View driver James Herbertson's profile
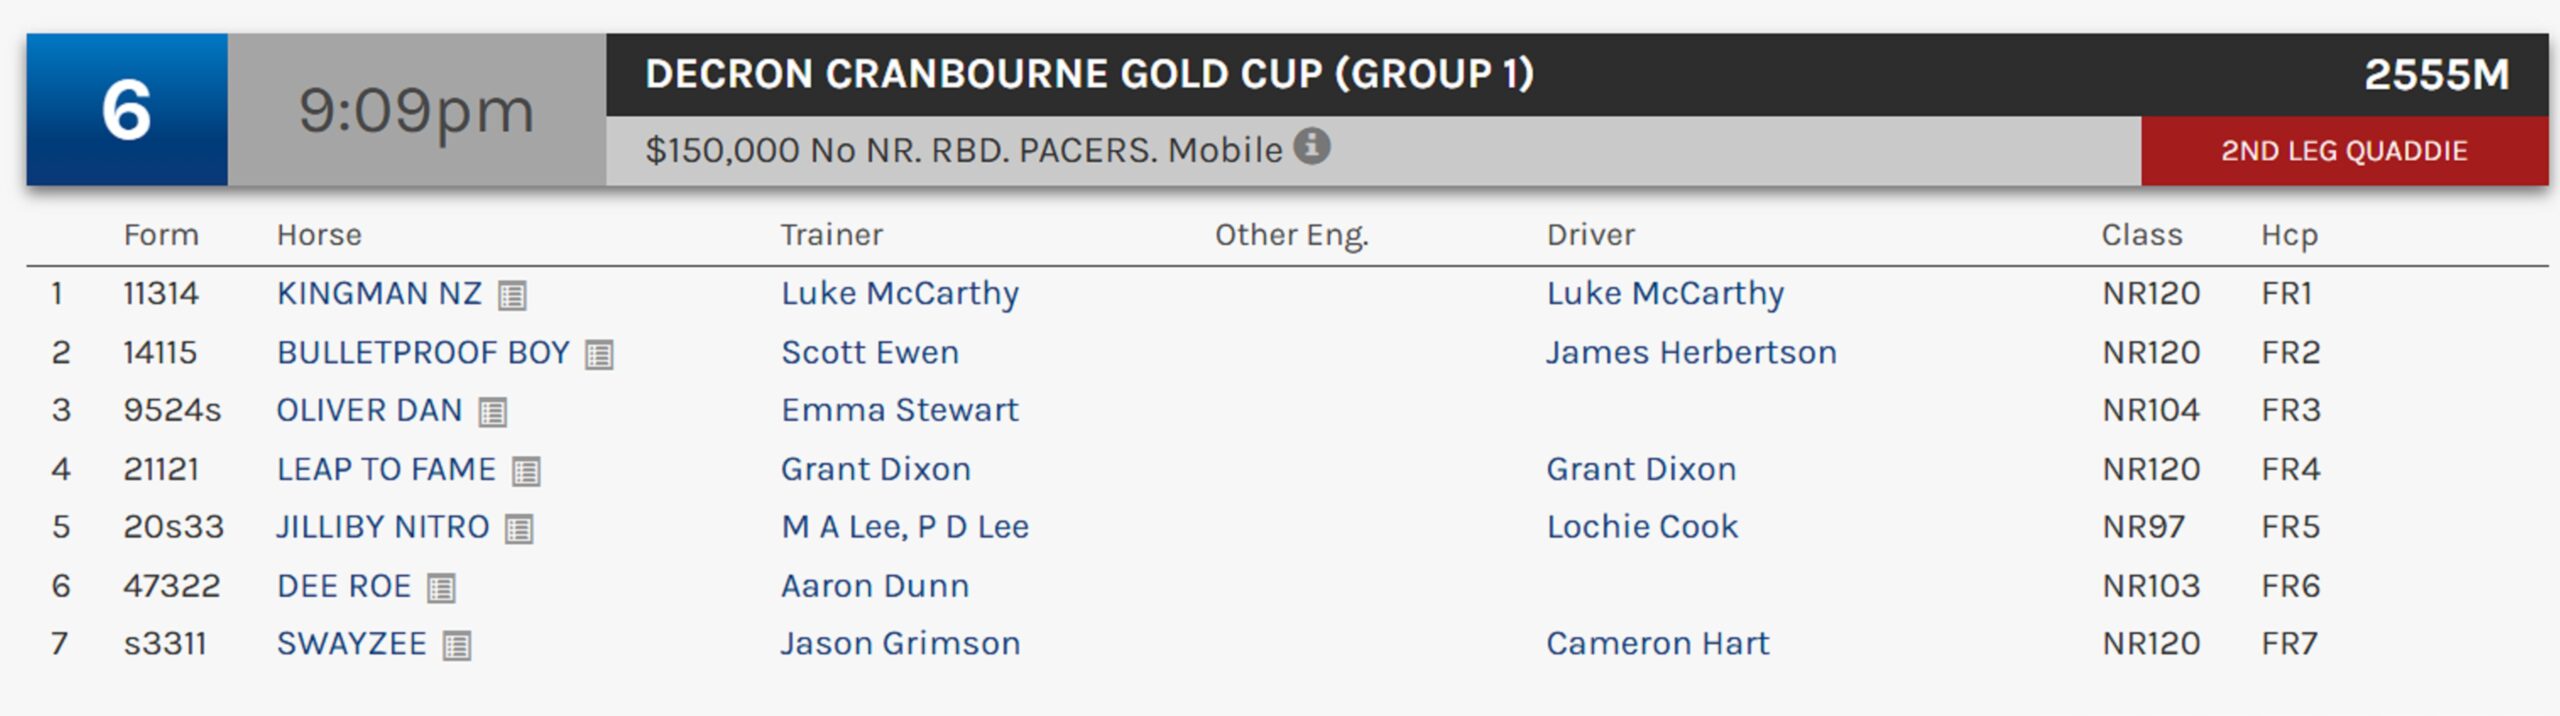This screenshot has width=2560, height=716. 1691,353
